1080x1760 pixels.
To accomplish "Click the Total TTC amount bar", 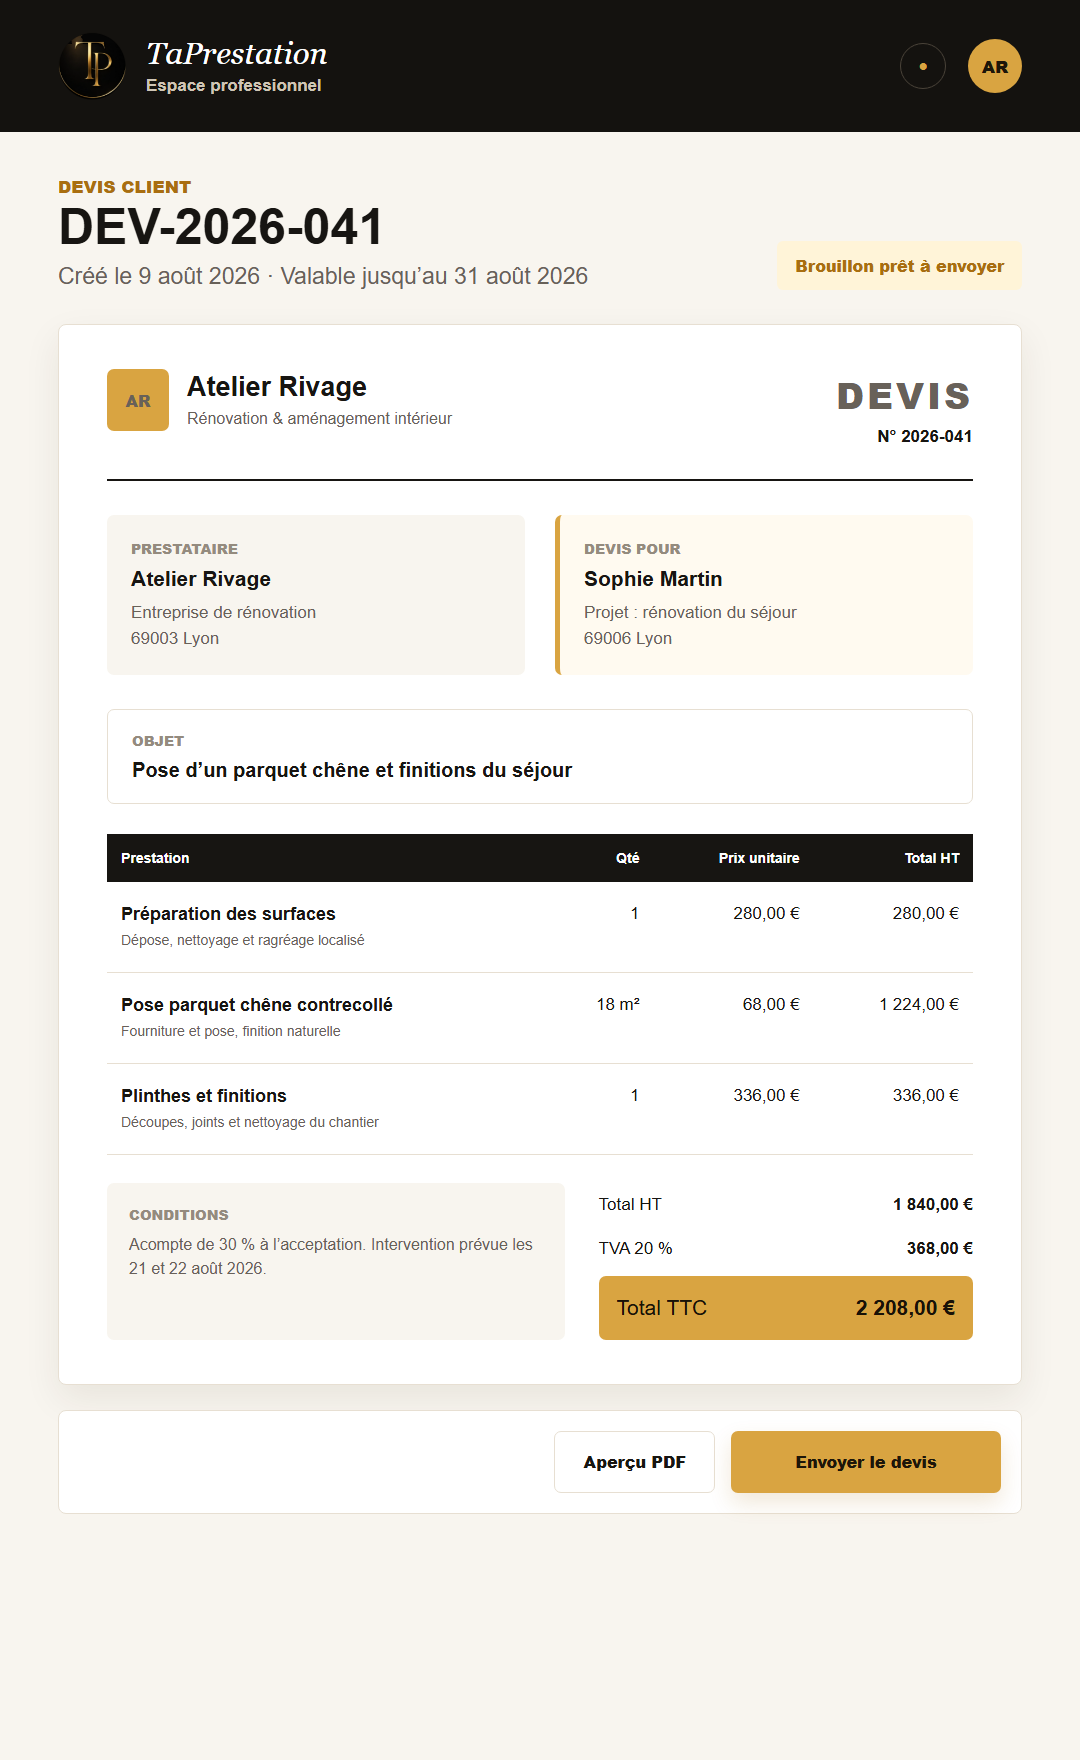I will tap(786, 1308).
